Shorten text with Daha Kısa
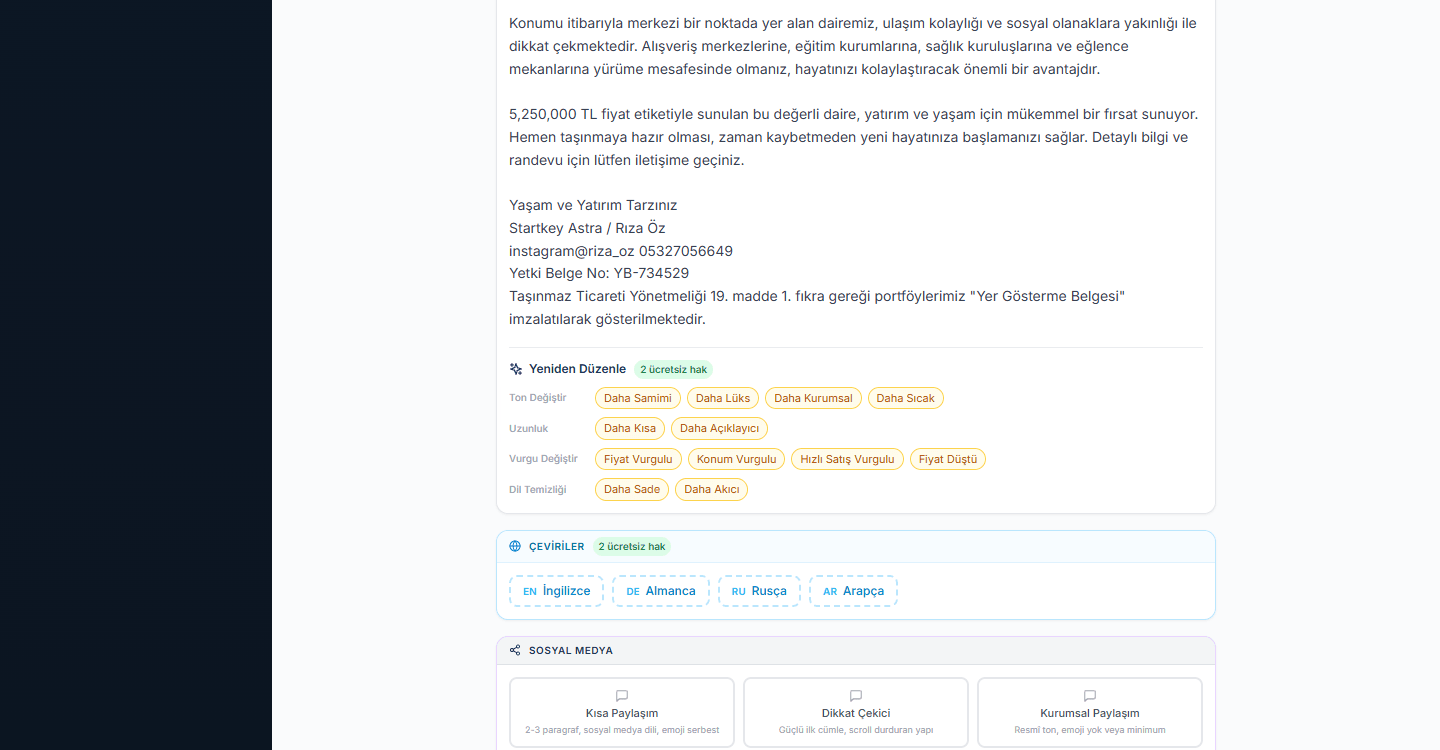Image resolution: width=1440 pixels, height=750 pixels. [629, 429]
